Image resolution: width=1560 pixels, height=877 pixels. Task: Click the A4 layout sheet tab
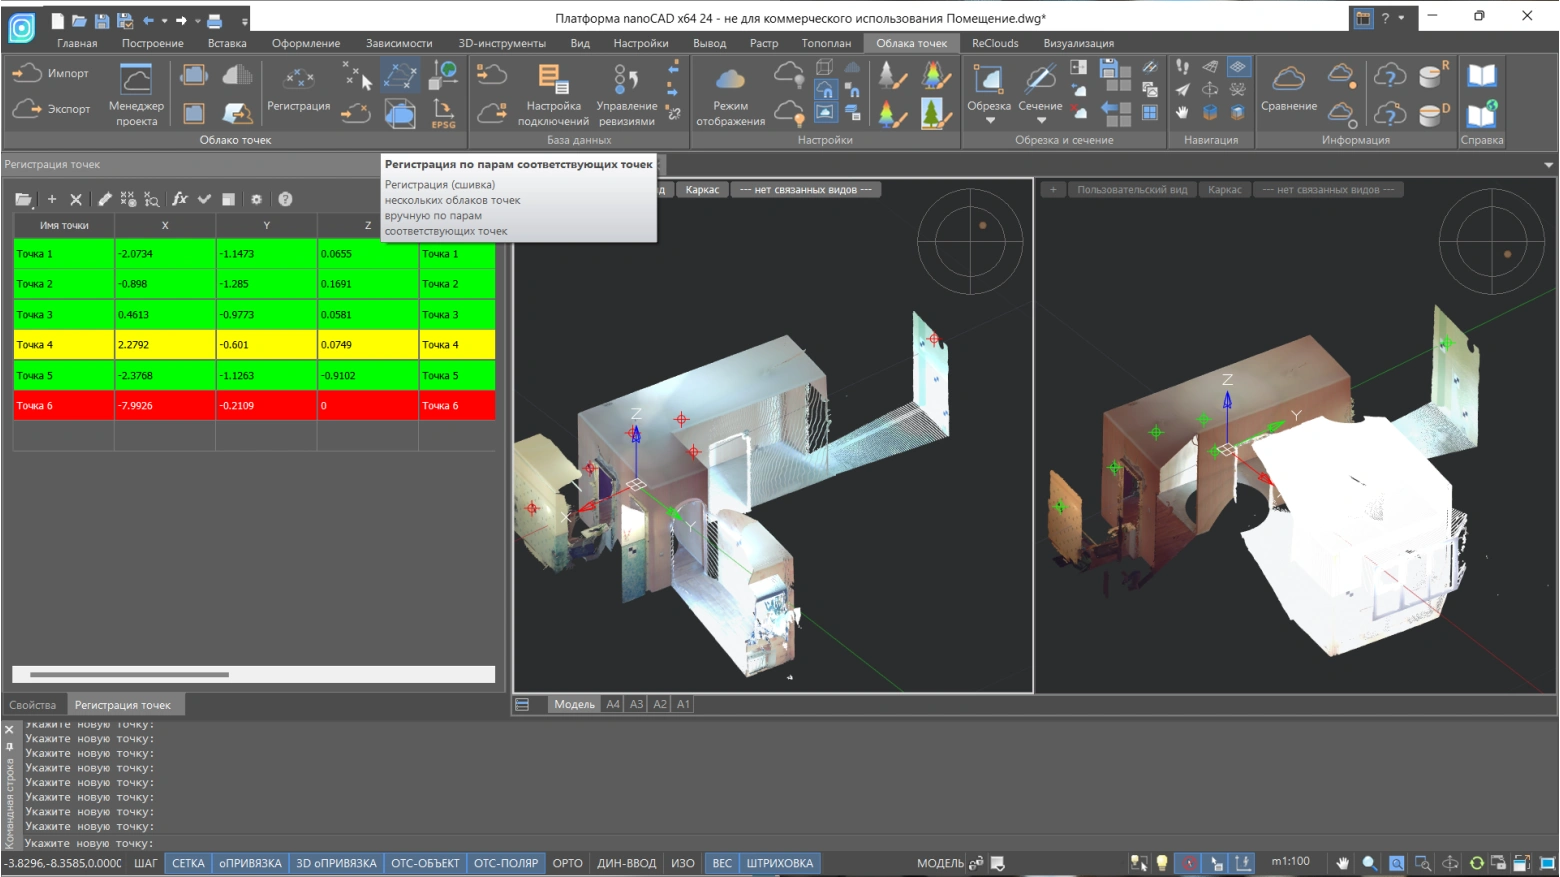(x=613, y=704)
